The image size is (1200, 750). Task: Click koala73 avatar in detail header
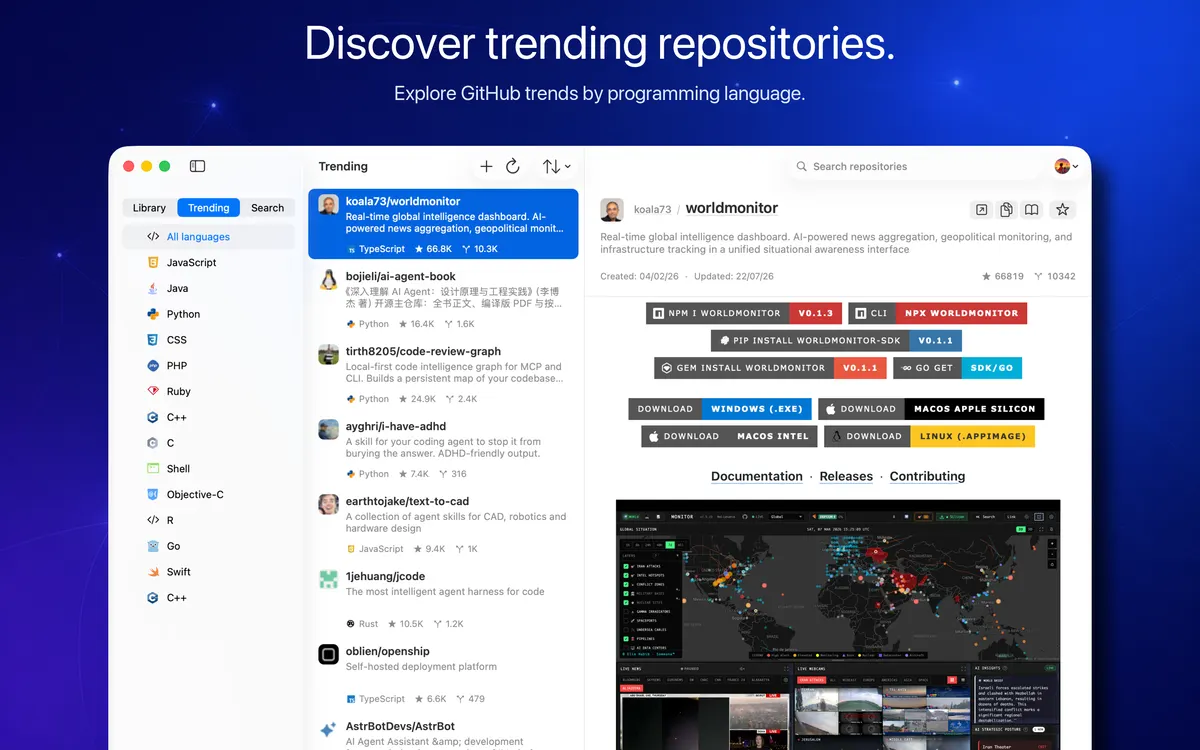tap(612, 209)
